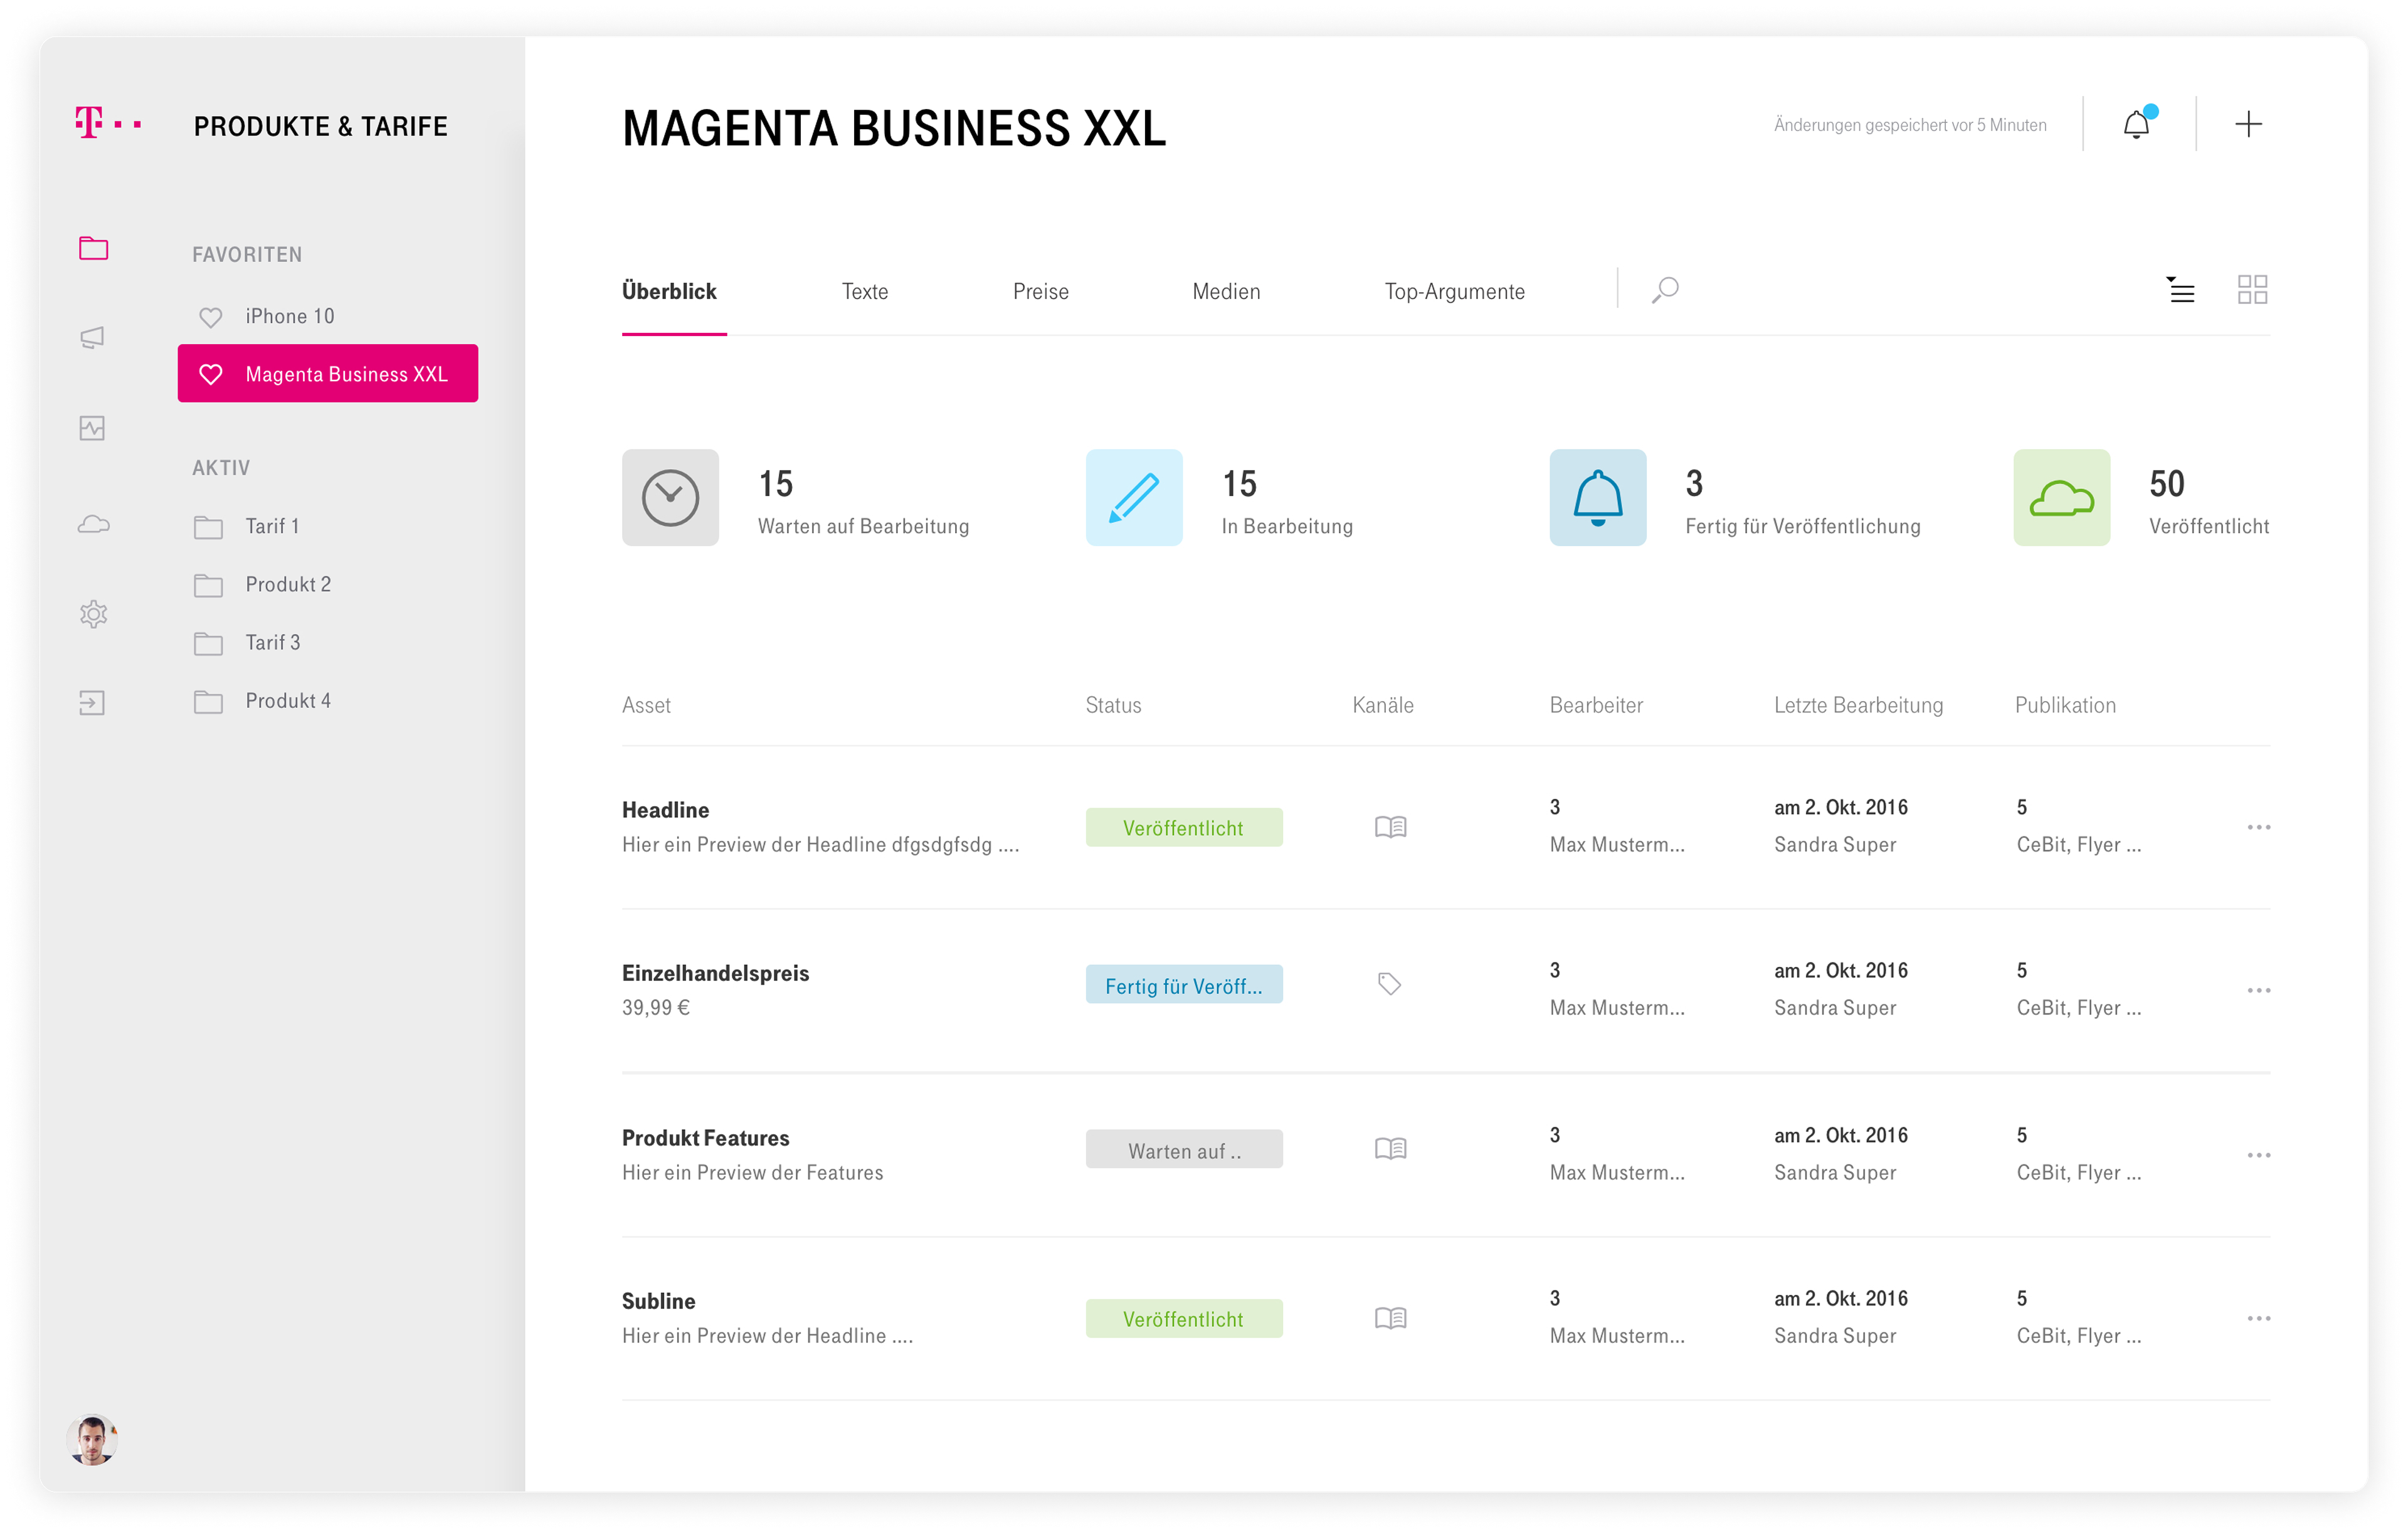2408x1535 pixels.
Task: Open the Subline asset
Action: (658, 1301)
